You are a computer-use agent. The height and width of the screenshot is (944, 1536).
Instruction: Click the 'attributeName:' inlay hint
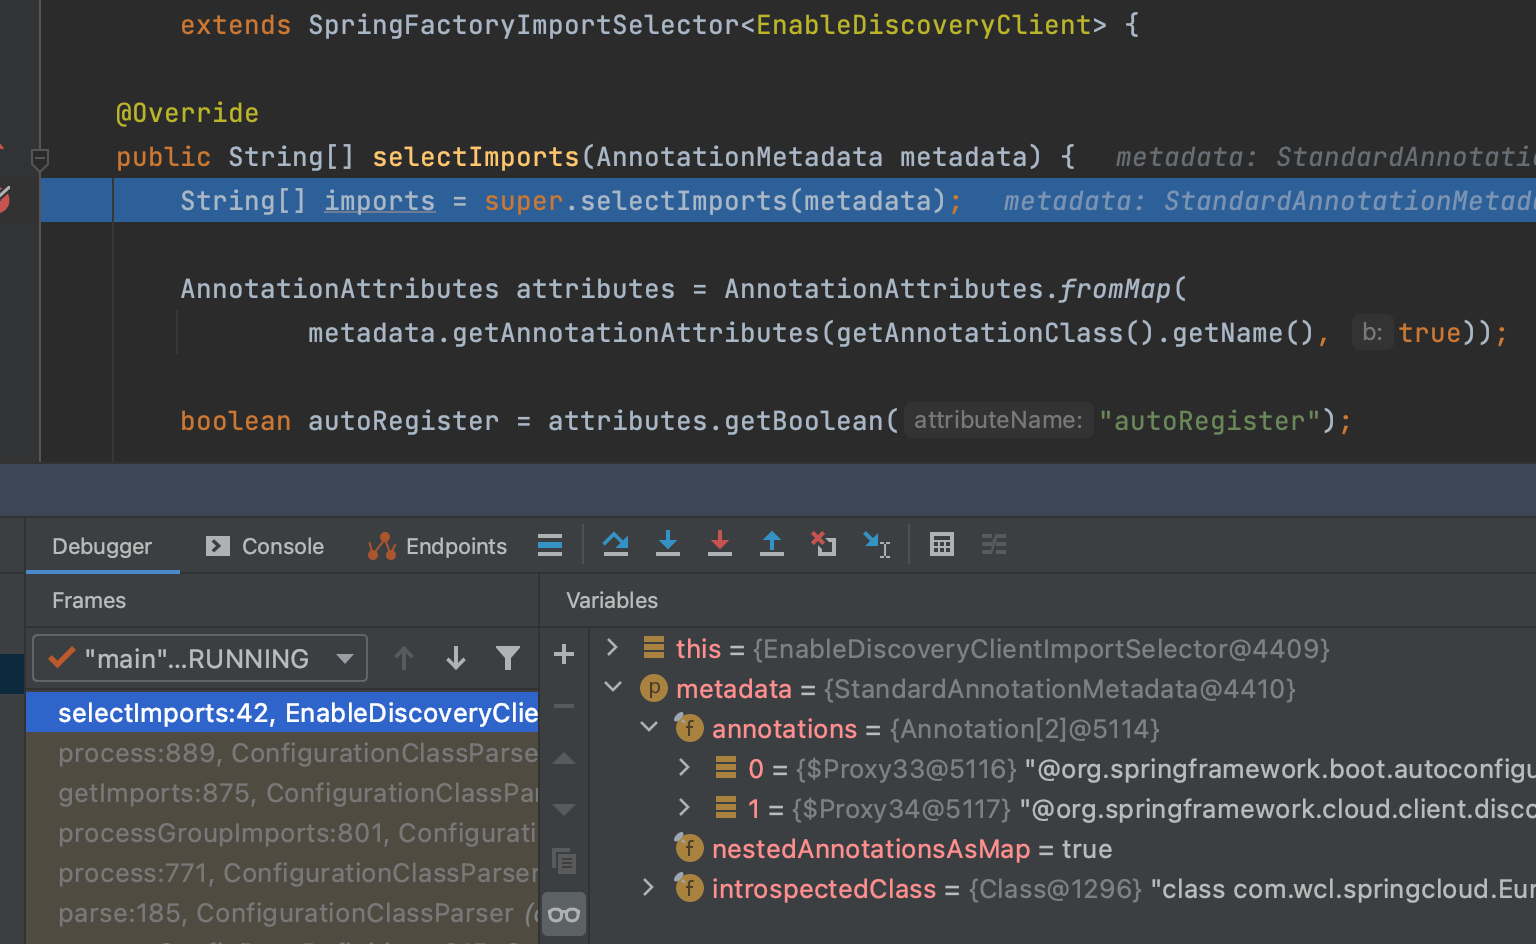click(998, 420)
